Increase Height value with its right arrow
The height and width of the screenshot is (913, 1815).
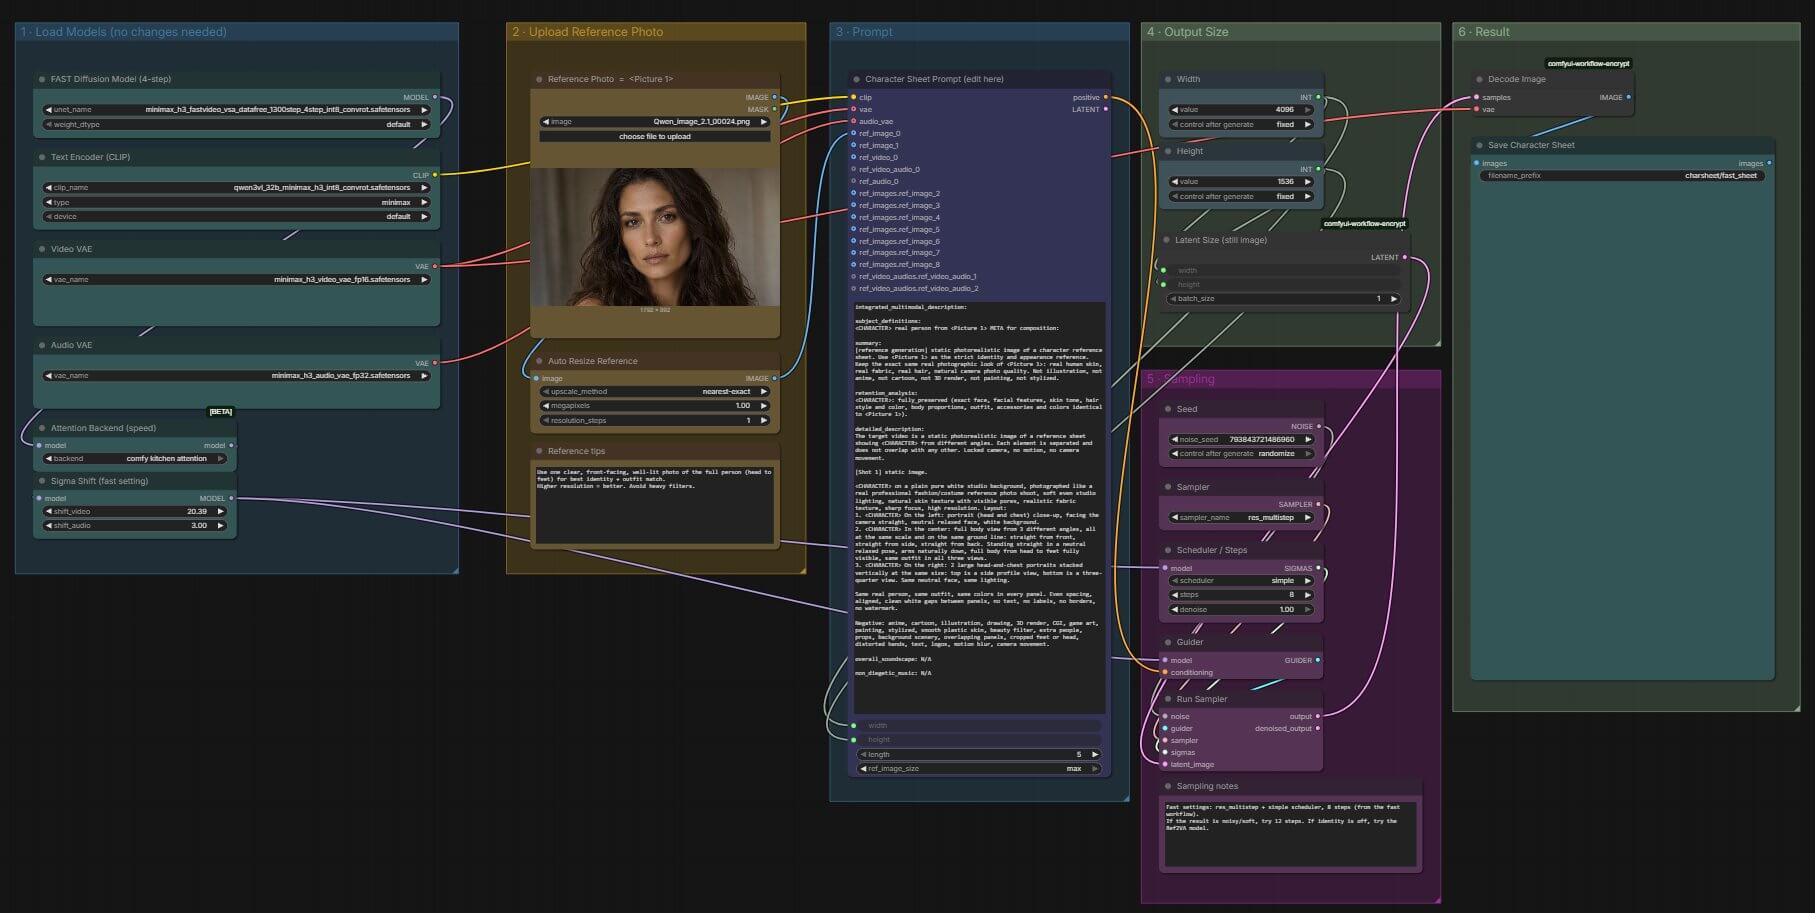(1308, 182)
